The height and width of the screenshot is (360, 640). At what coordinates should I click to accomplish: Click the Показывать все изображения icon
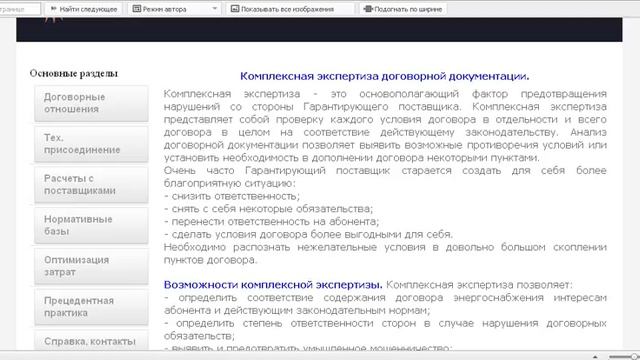point(235,9)
